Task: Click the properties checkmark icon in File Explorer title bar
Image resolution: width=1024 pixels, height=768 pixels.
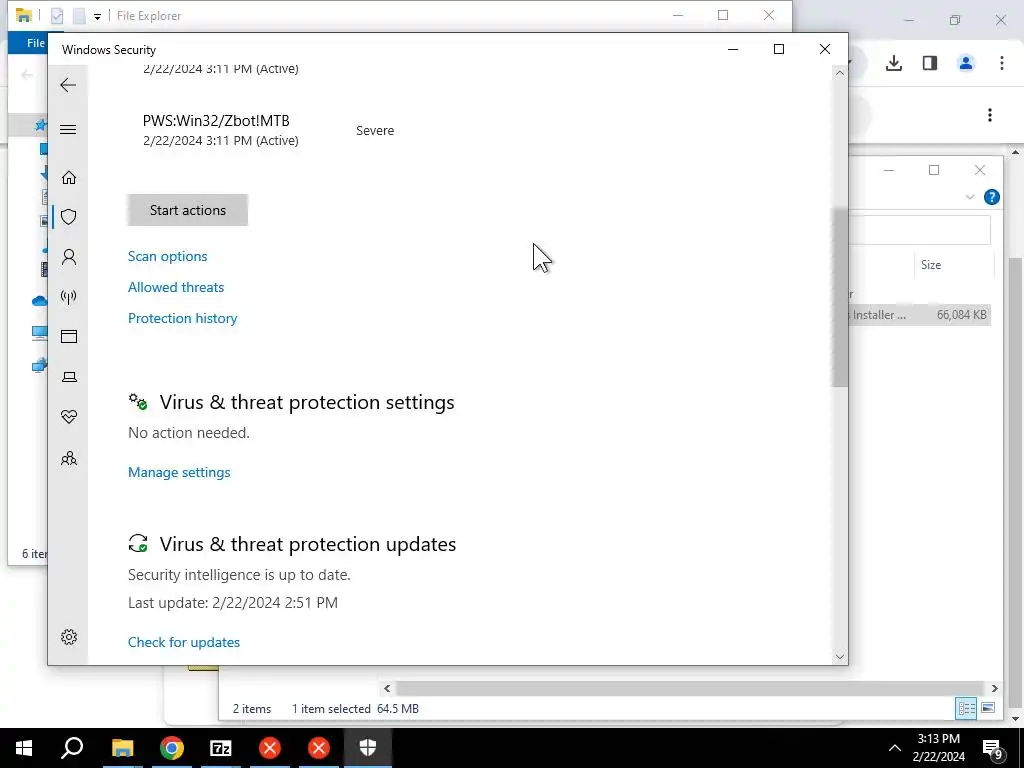Action: 57,16
